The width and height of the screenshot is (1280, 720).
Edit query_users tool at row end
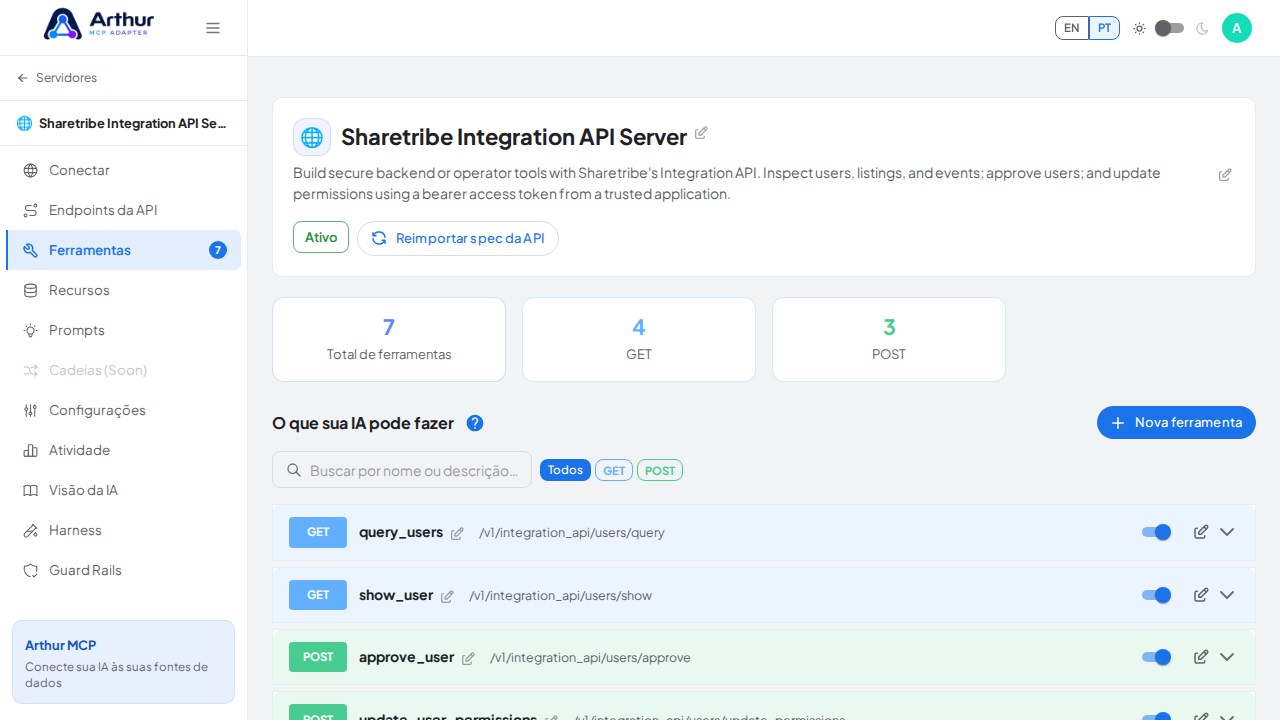tap(1201, 532)
